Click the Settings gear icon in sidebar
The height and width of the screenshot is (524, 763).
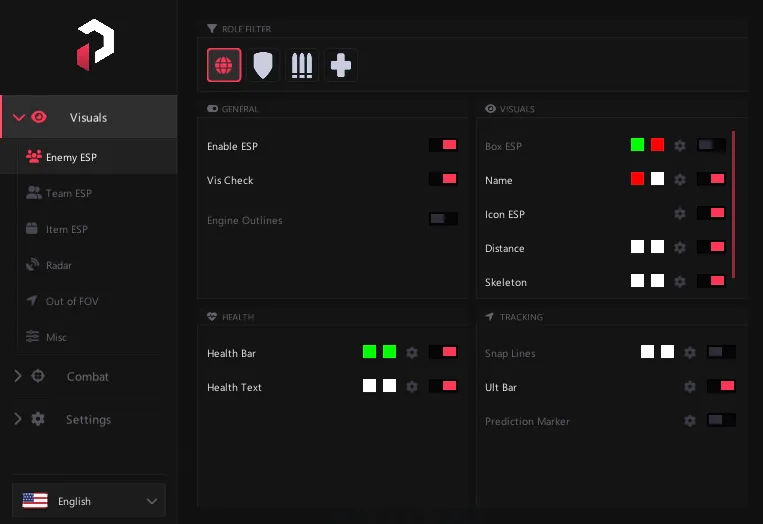click(x=38, y=419)
